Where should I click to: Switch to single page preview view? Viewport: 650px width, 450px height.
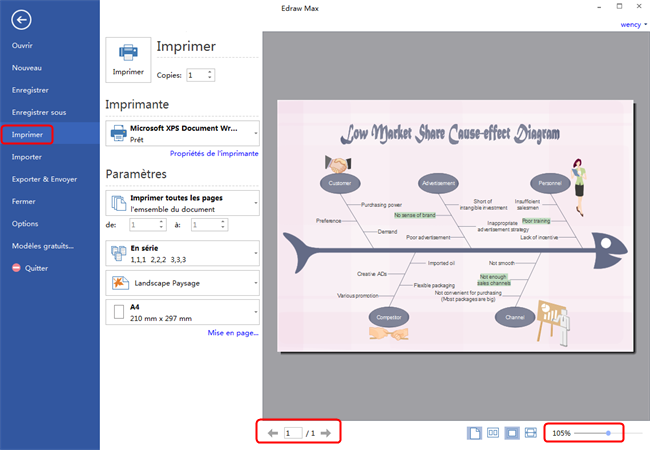pos(476,433)
